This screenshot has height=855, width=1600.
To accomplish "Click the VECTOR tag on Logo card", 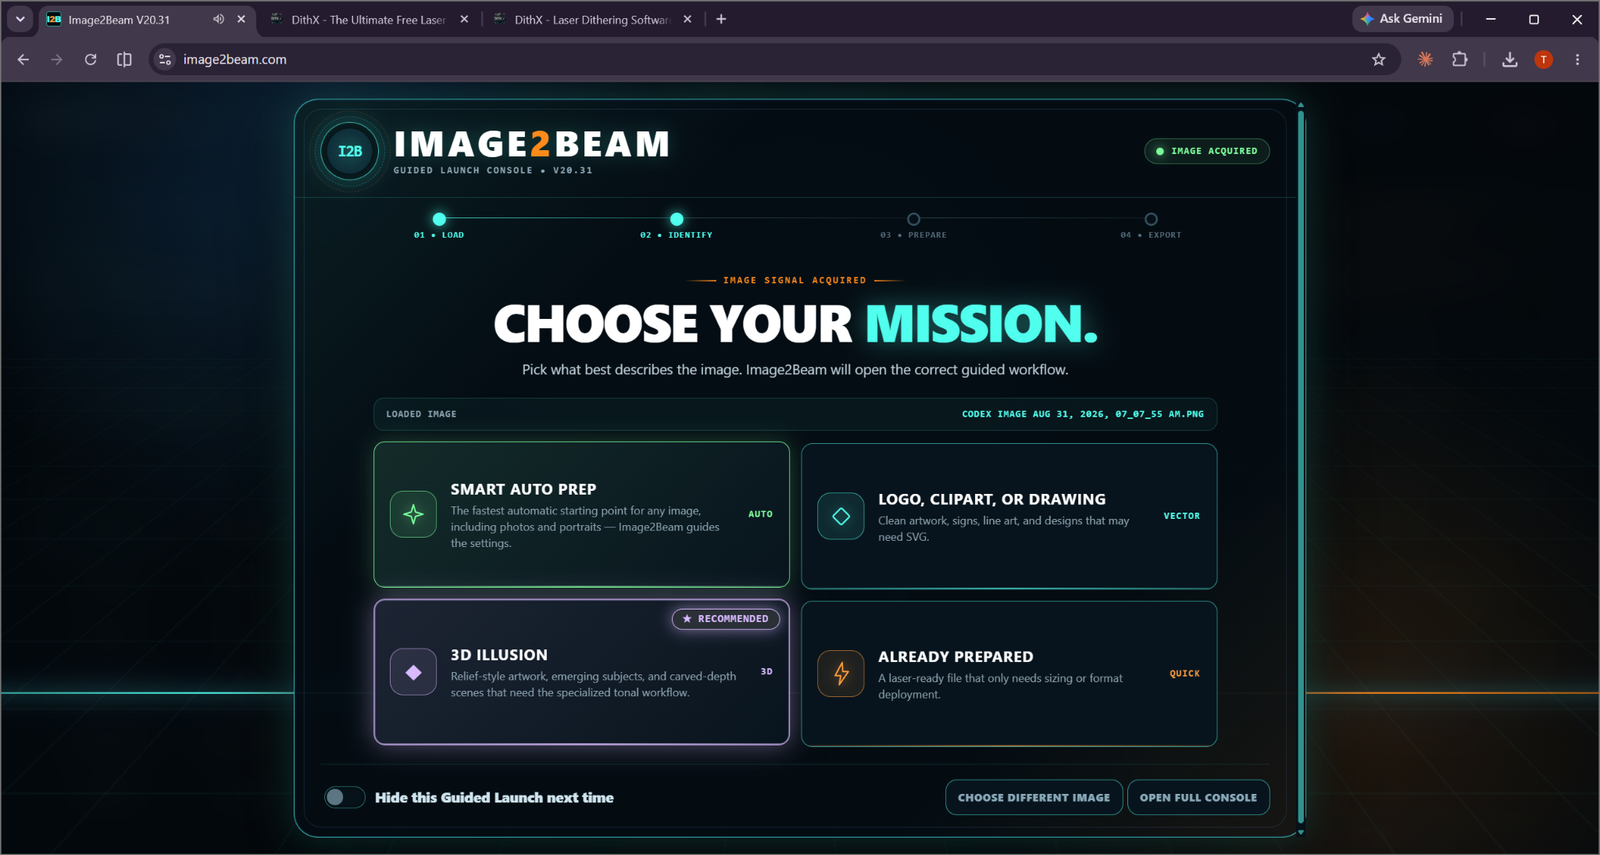I will 1181,516.
